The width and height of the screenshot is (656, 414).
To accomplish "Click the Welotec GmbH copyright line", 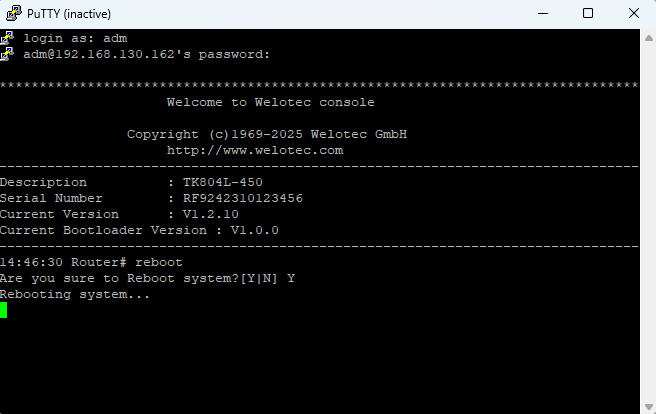I will click(x=267, y=134).
